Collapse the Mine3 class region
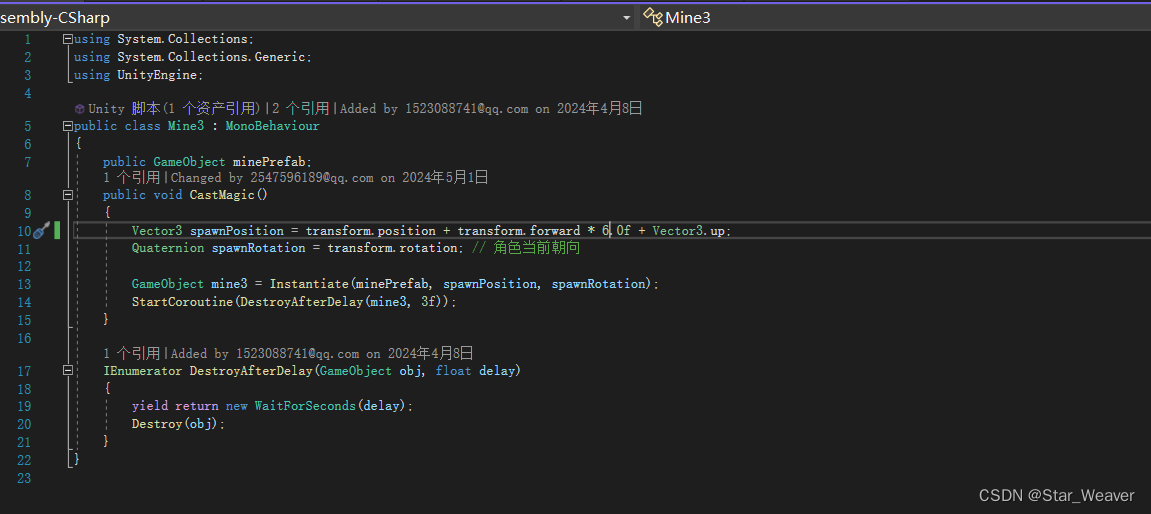Viewport: 1151px width, 514px height. click(68, 126)
